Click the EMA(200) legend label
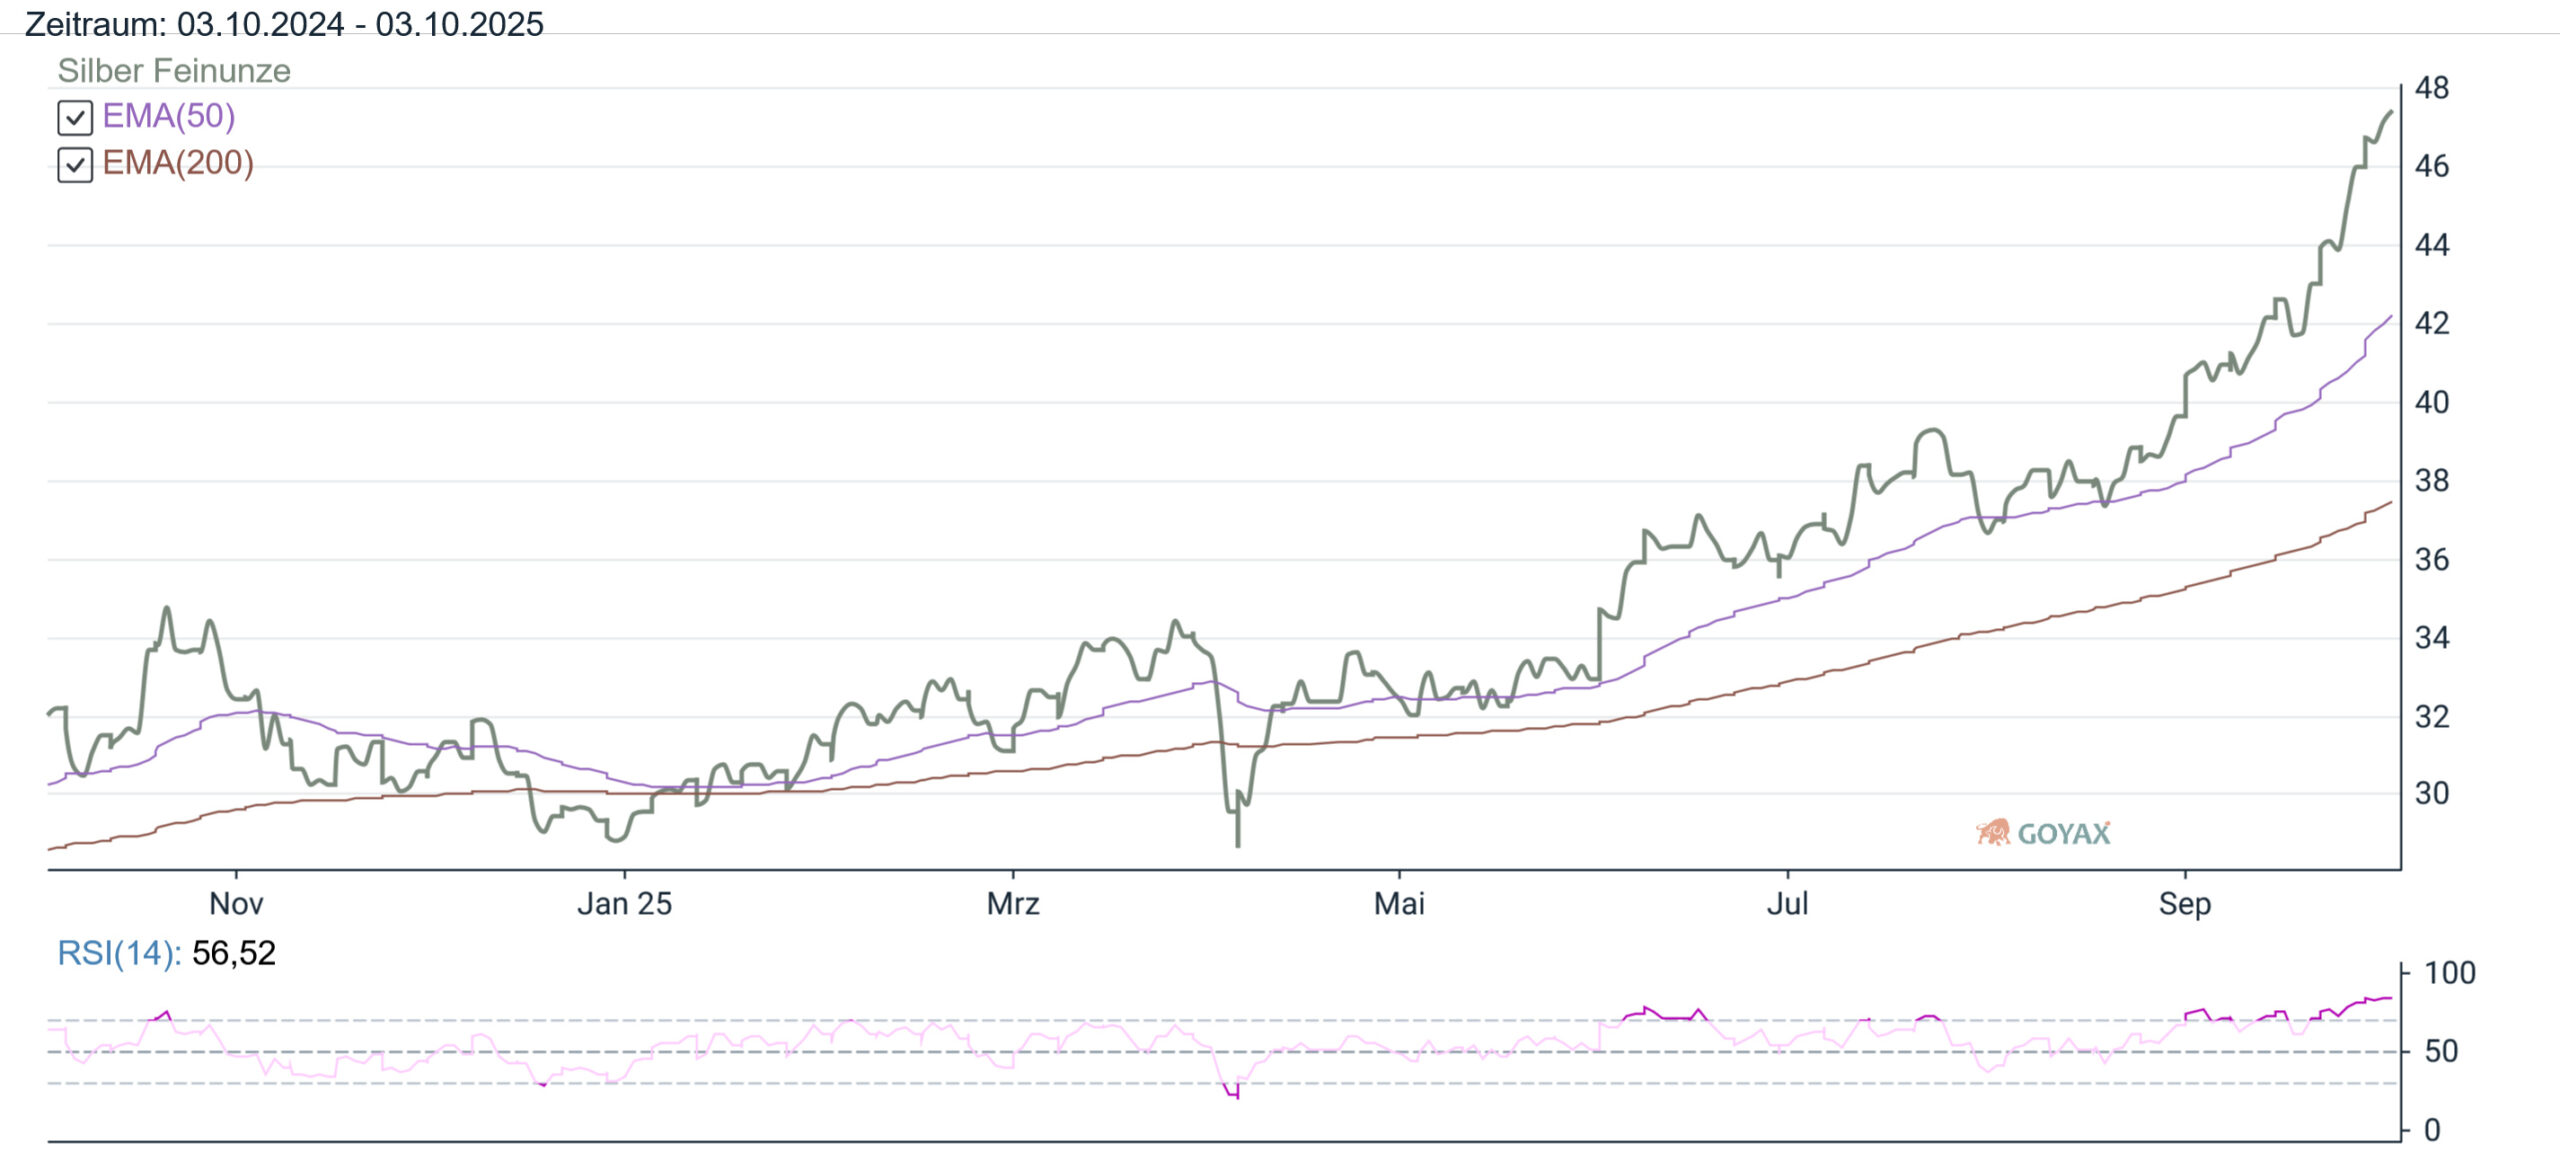This screenshot has height=1152, width=2560. pos(178,162)
